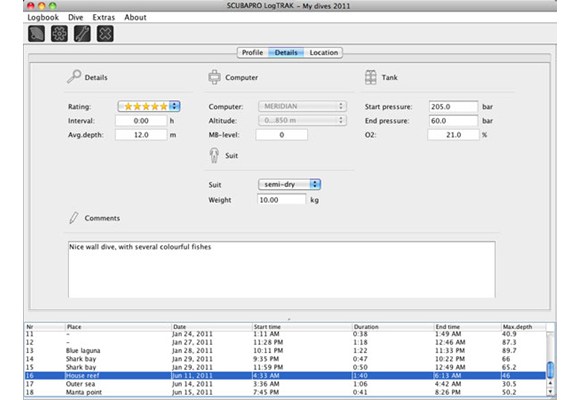Open the Extras menu
Image resolution: width=580 pixels, height=400 pixels.
pyautogui.click(x=104, y=17)
